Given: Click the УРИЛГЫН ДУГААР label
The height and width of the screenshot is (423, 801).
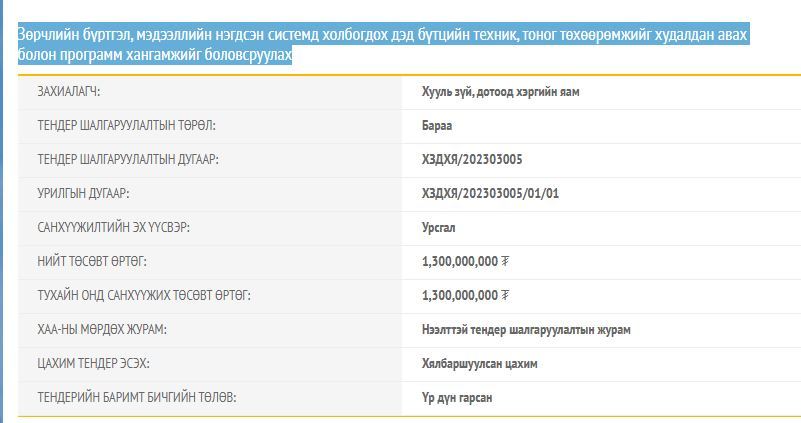Looking at the screenshot, I should pyautogui.click(x=83, y=194).
